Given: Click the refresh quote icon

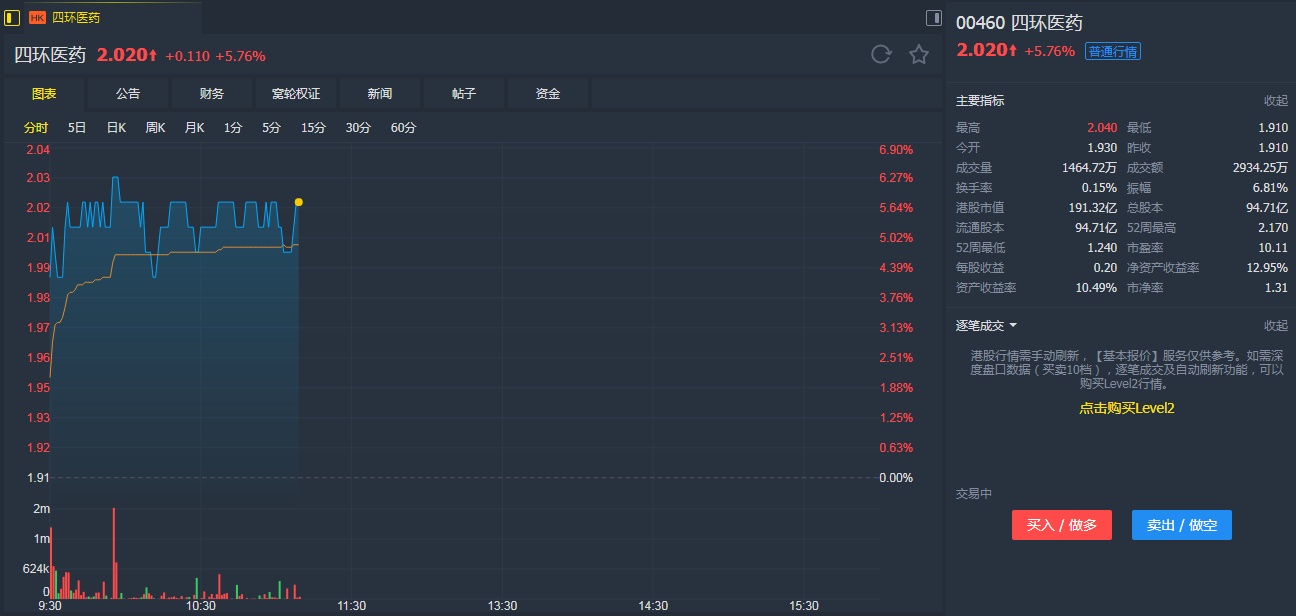Looking at the screenshot, I should point(880,55).
